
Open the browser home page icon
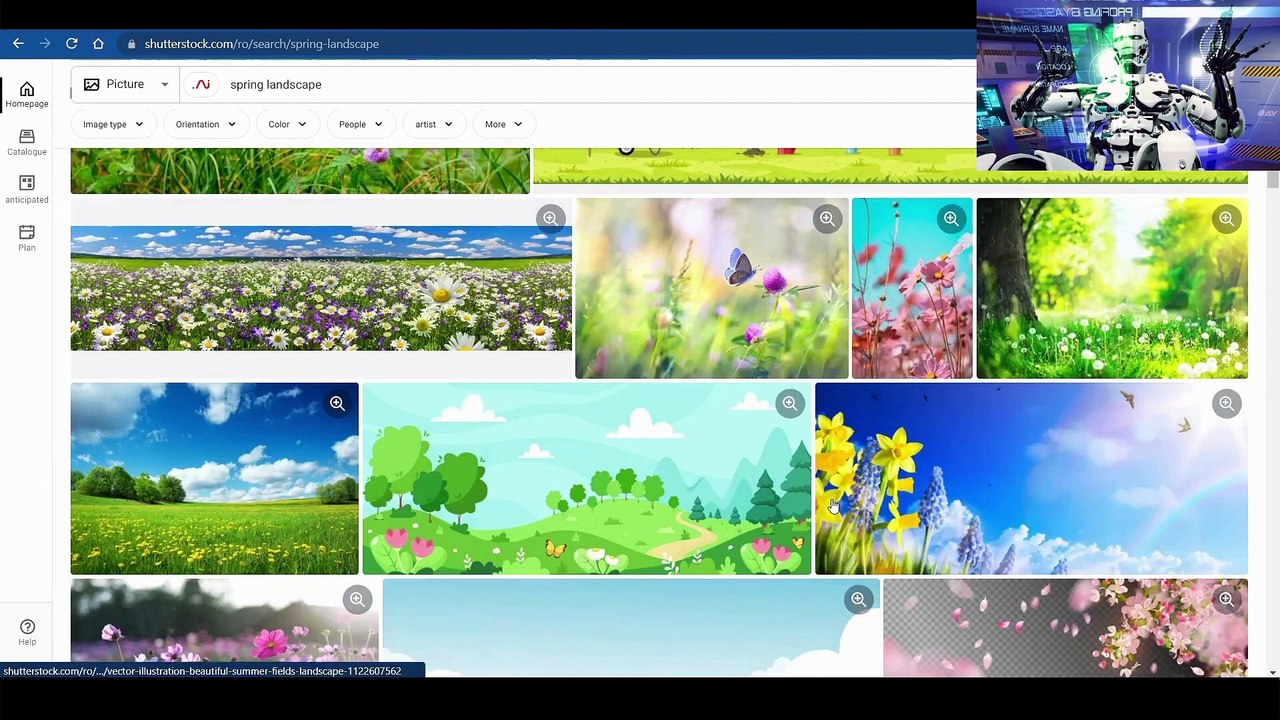coord(98,44)
